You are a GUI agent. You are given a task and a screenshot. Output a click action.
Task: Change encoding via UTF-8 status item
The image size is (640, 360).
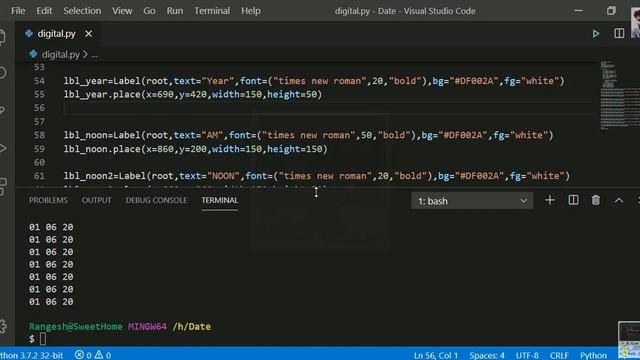pyautogui.click(x=527, y=355)
